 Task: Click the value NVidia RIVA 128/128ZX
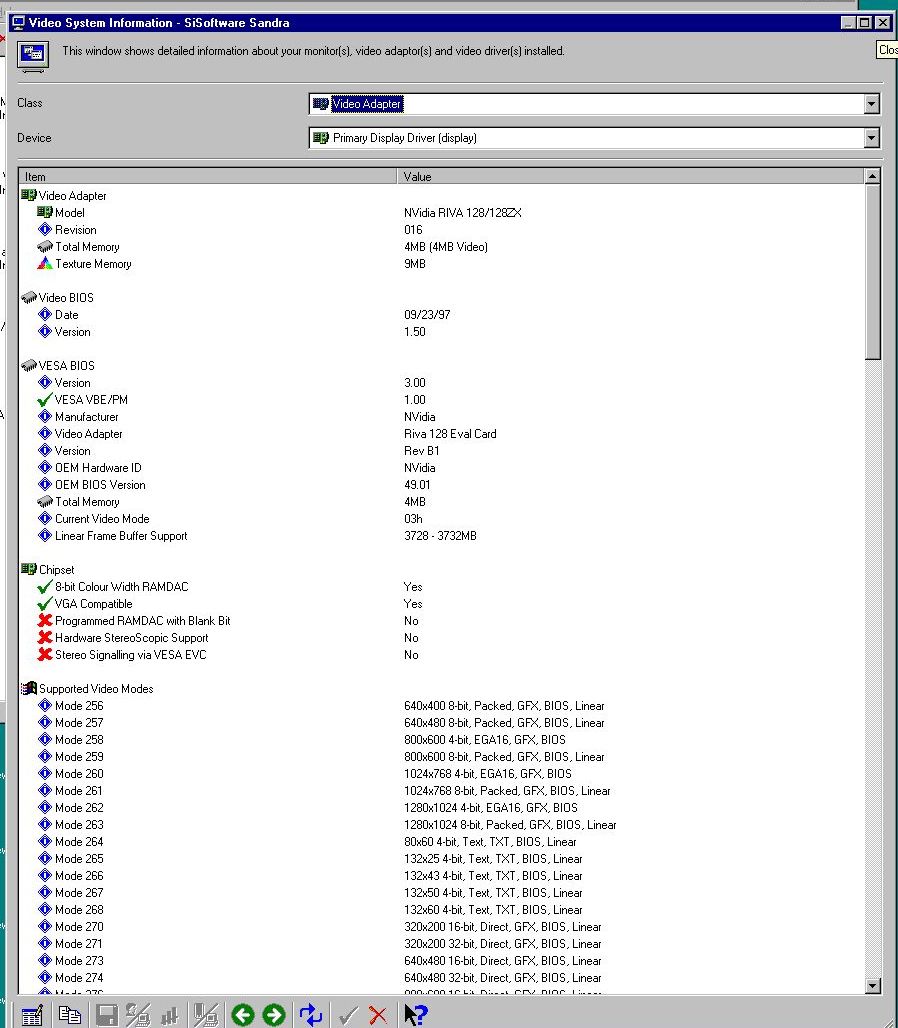coord(463,212)
